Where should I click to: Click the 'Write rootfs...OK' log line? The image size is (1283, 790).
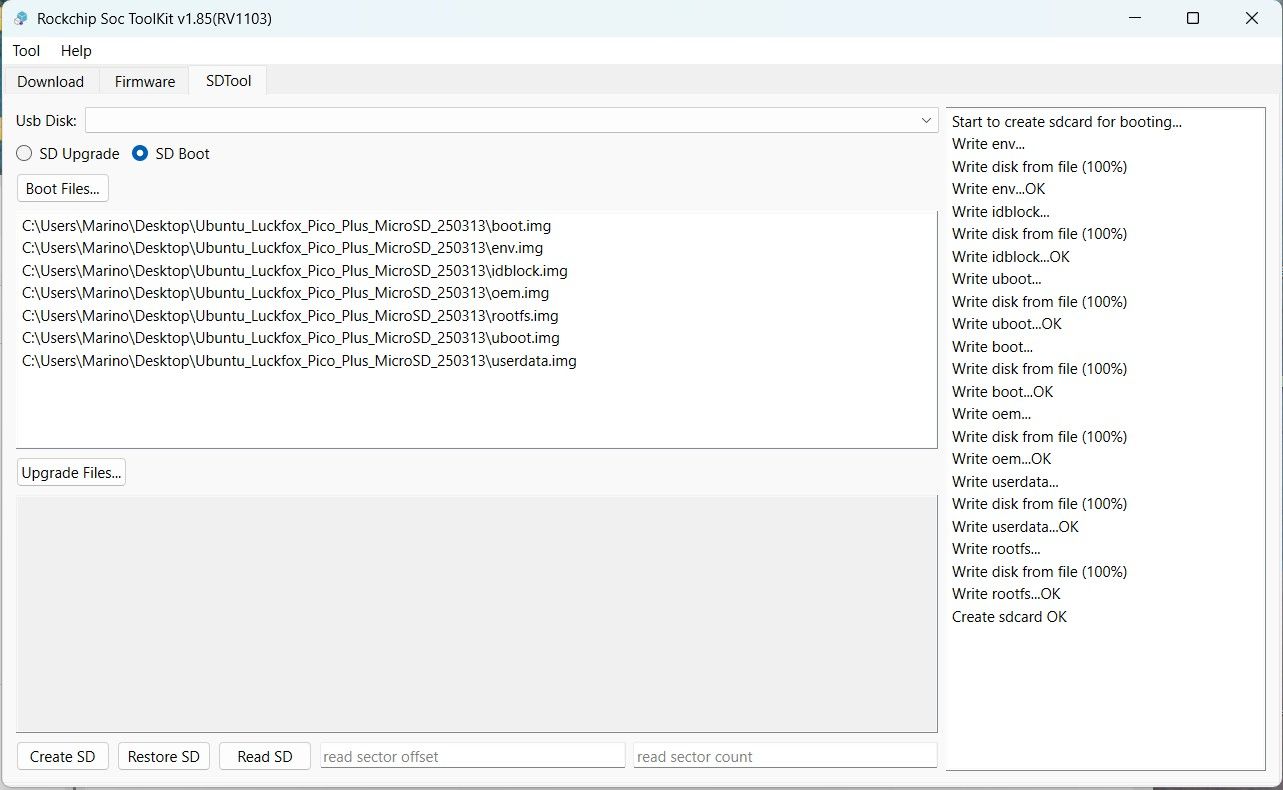point(1006,594)
